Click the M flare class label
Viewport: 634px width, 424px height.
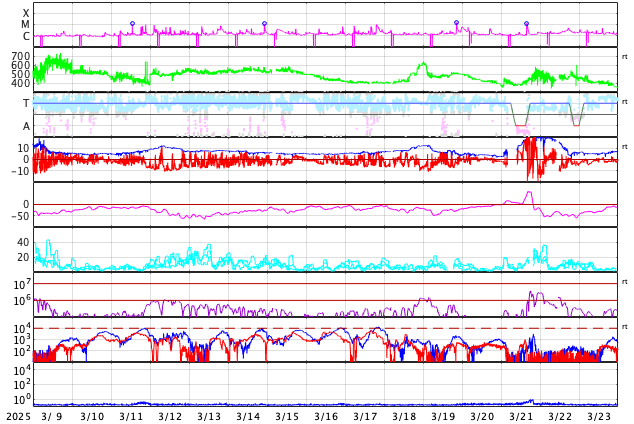coord(26,25)
